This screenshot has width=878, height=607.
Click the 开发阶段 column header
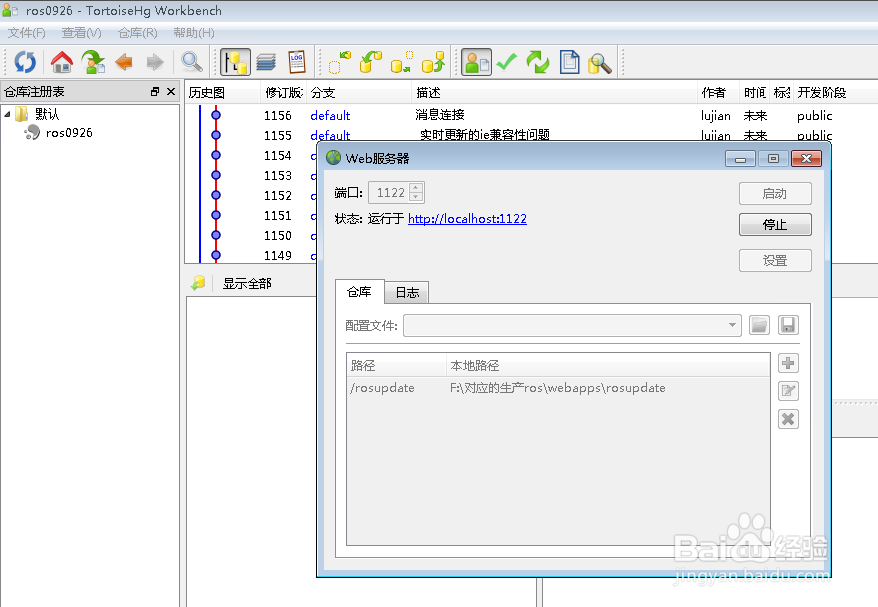pyautogui.click(x=834, y=92)
